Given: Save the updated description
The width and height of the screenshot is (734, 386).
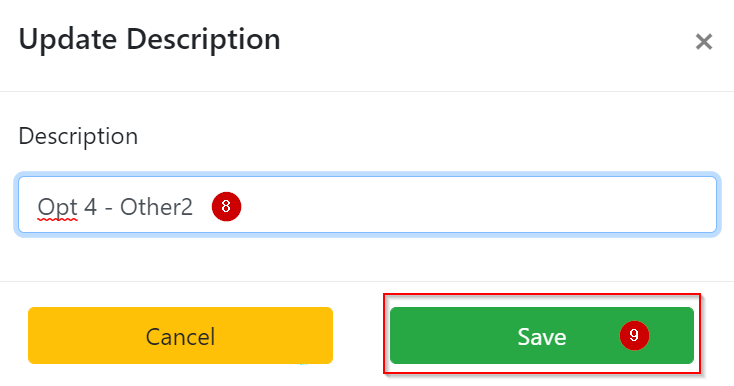Looking at the screenshot, I should pos(542,335).
